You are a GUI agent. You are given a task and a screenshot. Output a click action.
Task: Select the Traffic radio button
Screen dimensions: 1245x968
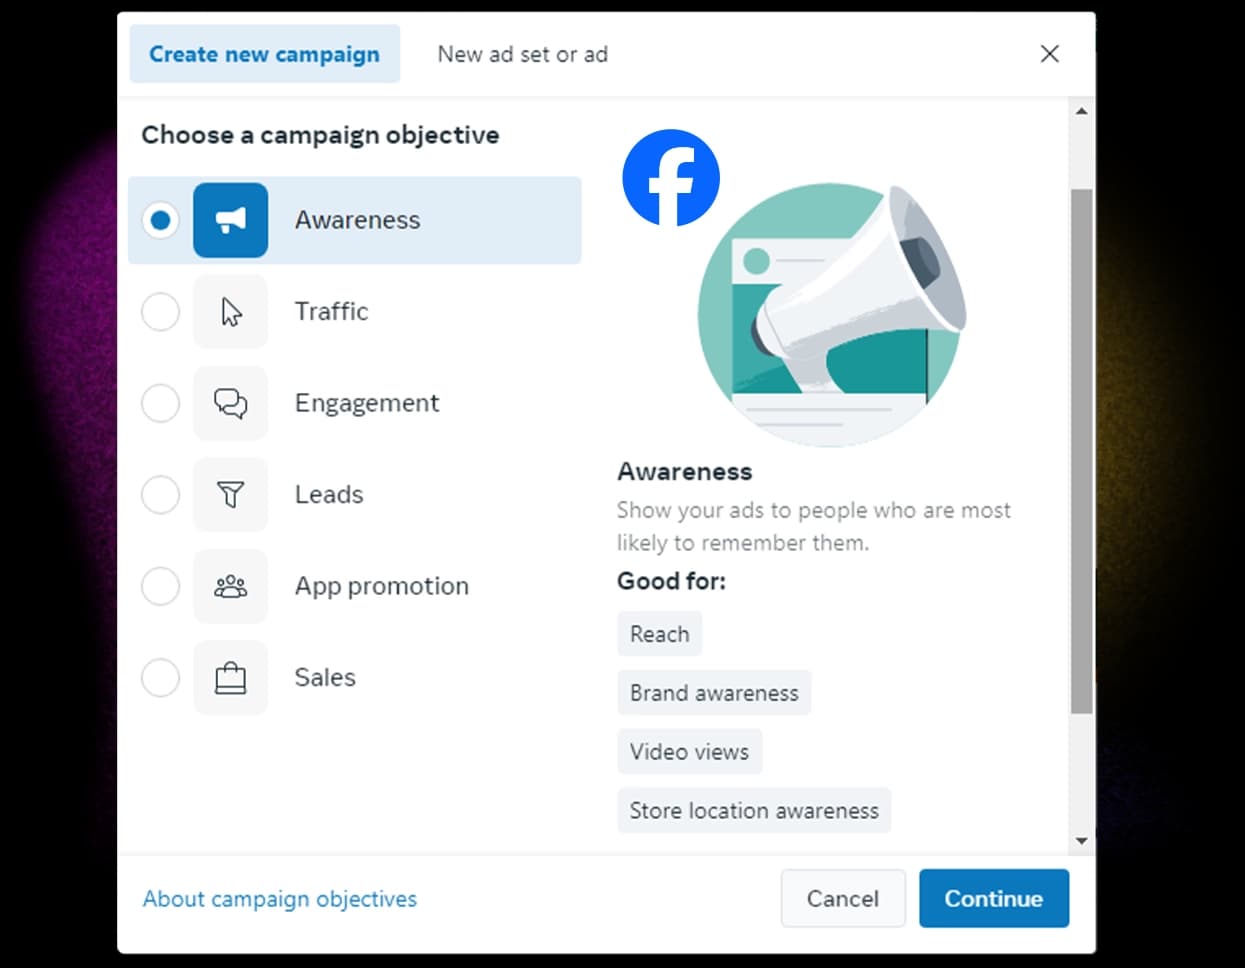pos(160,312)
